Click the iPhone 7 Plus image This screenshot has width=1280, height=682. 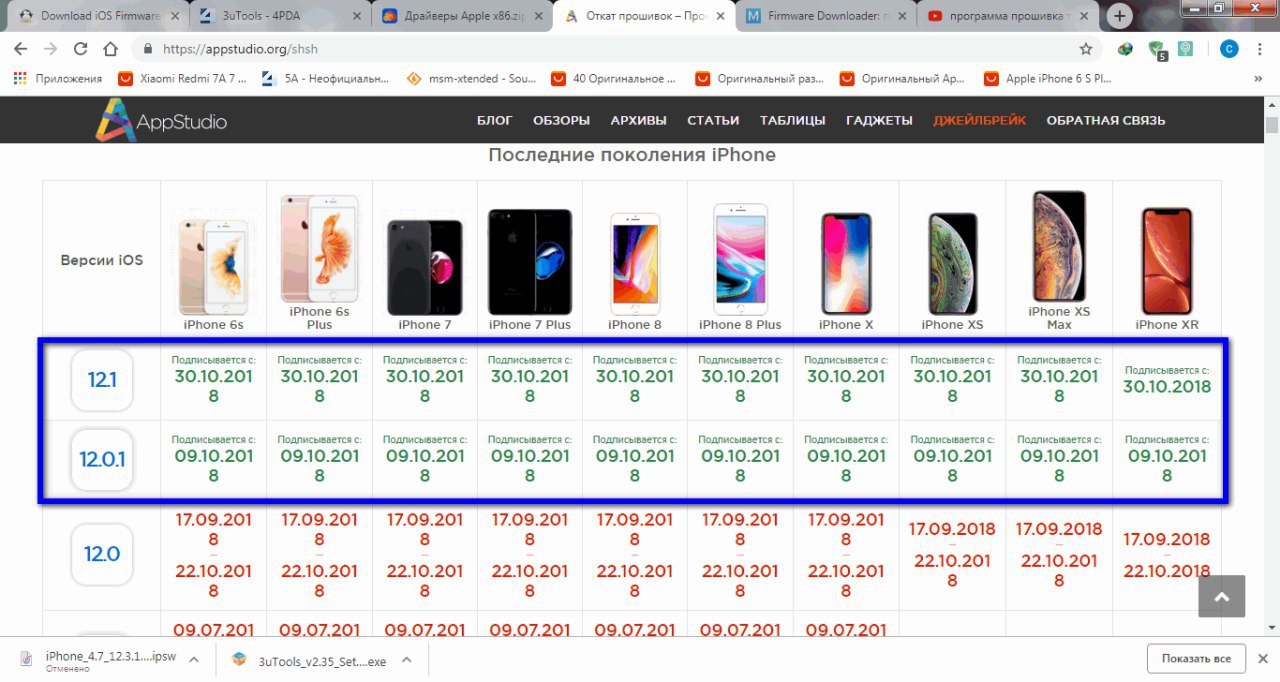pos(530,260)
